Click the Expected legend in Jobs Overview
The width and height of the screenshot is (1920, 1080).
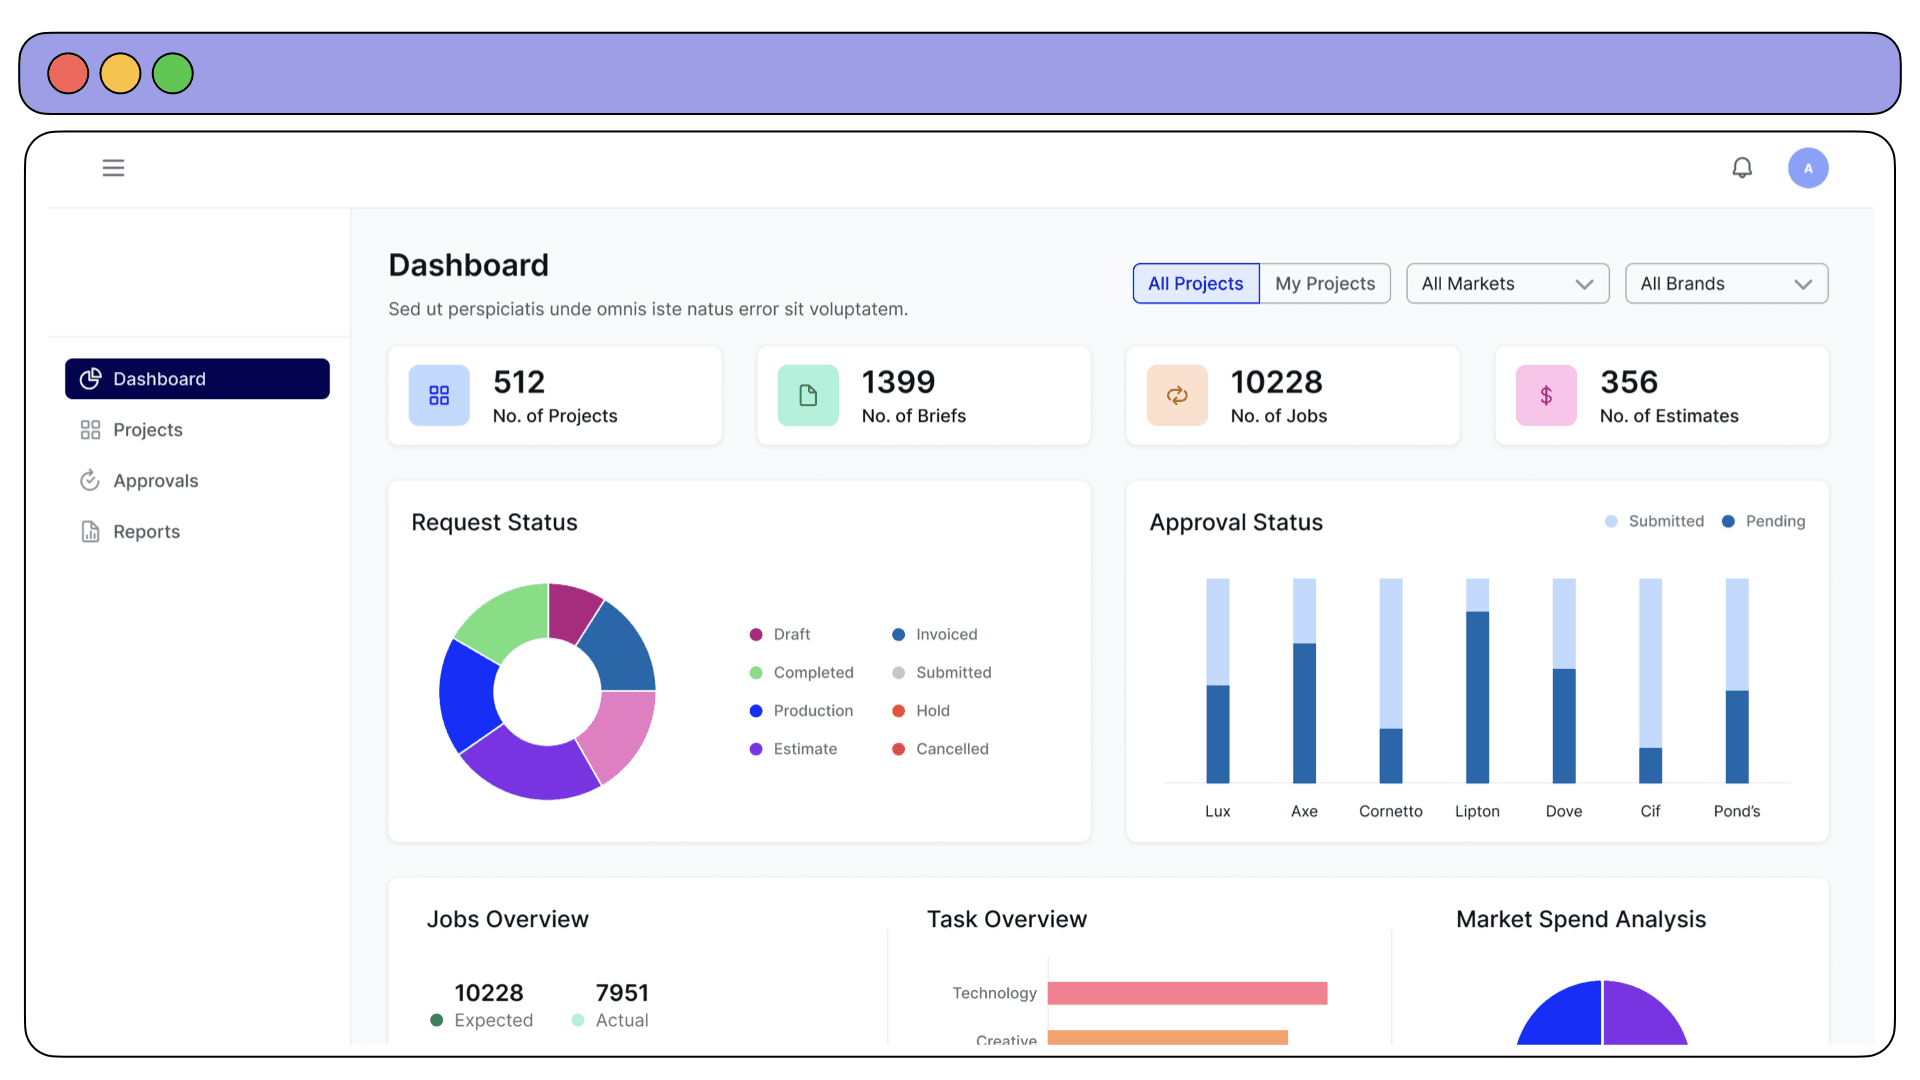(x=481, y=1020)
